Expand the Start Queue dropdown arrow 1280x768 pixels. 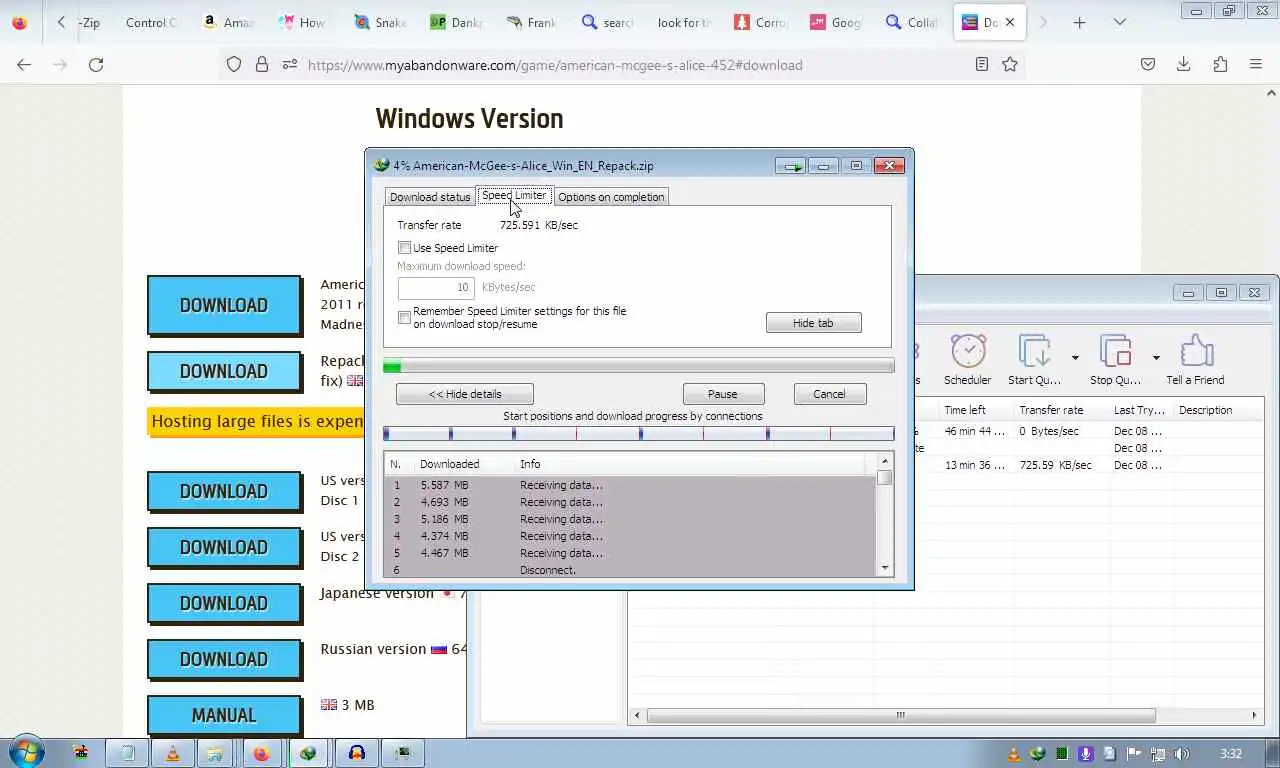[x=1075, y=358]
